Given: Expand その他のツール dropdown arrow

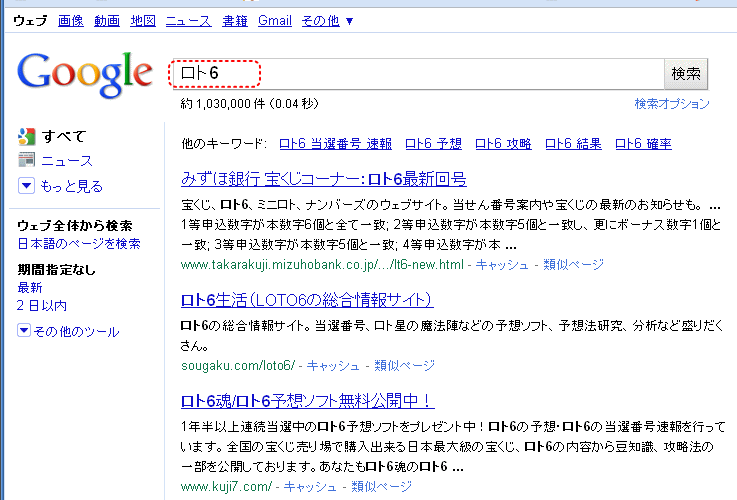Looking at the screenshot, I should (x=24, y=330).
